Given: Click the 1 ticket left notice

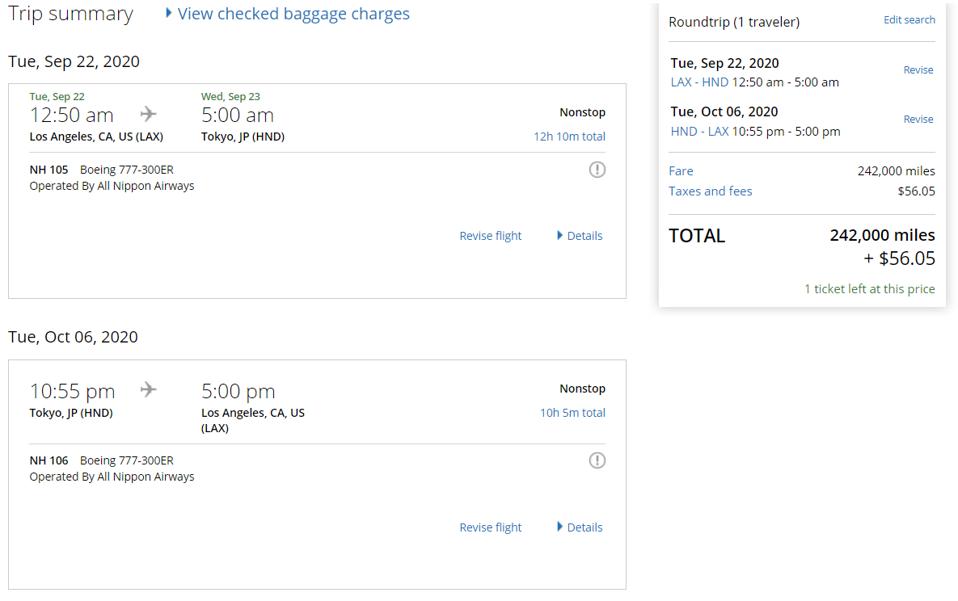Looking at the screenshot, I should point(869,289).
